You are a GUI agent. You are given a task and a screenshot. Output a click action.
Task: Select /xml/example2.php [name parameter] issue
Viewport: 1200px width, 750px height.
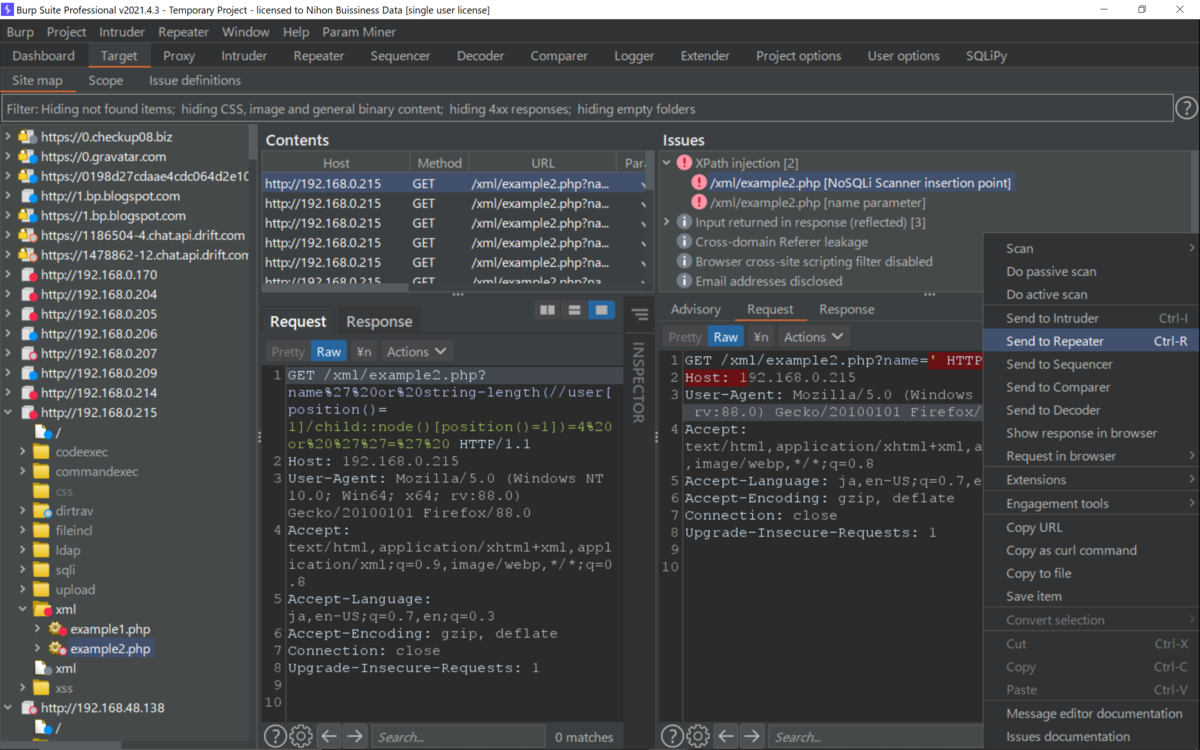tap(817, 202)
